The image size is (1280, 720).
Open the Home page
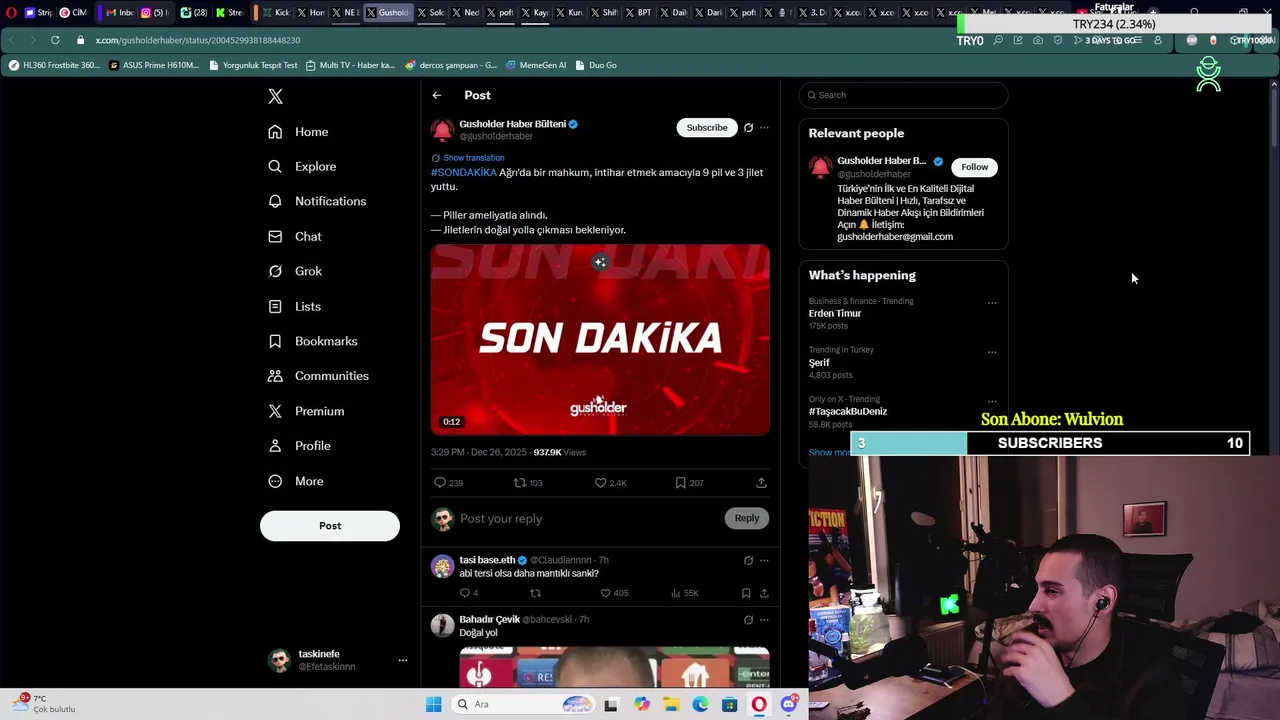click(298, 132)
